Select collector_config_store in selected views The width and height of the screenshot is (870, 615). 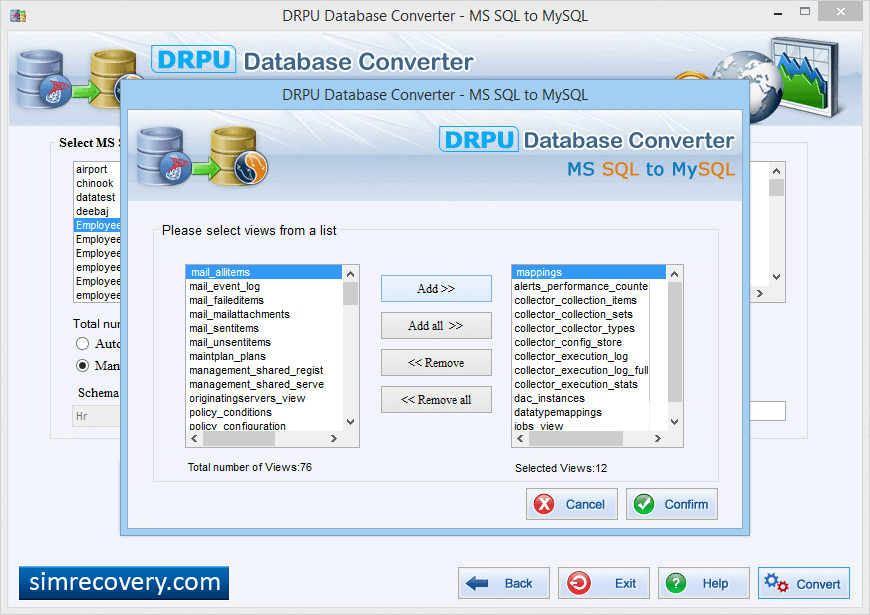point(589,342)
